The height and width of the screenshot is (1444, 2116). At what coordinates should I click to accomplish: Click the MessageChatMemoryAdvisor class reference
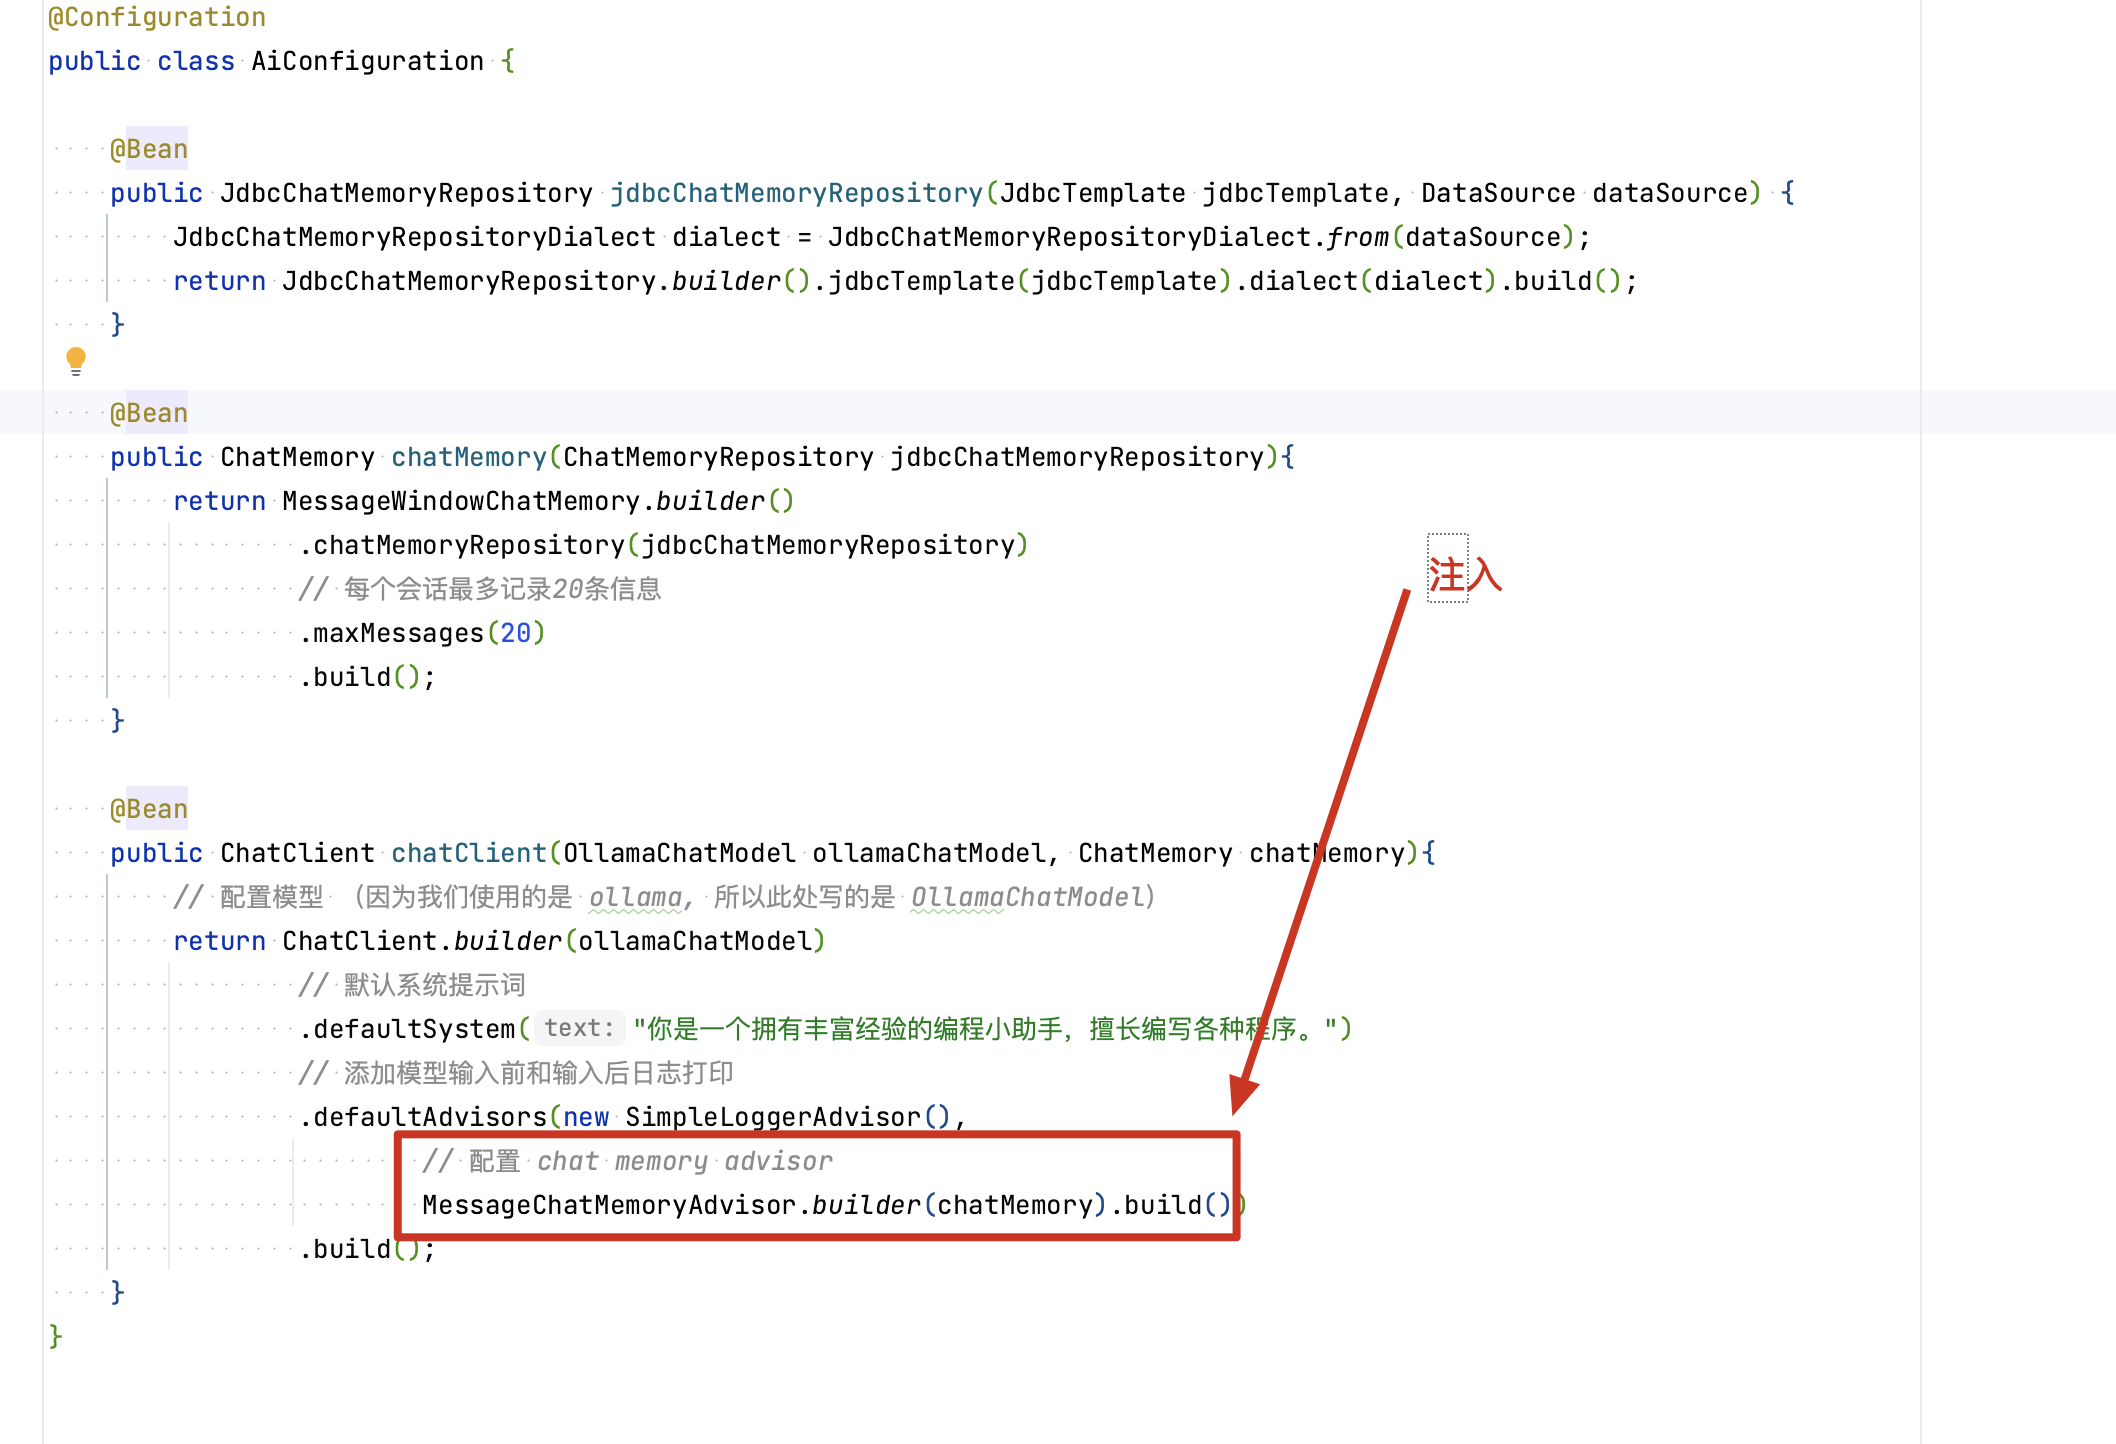(608, 1205)
